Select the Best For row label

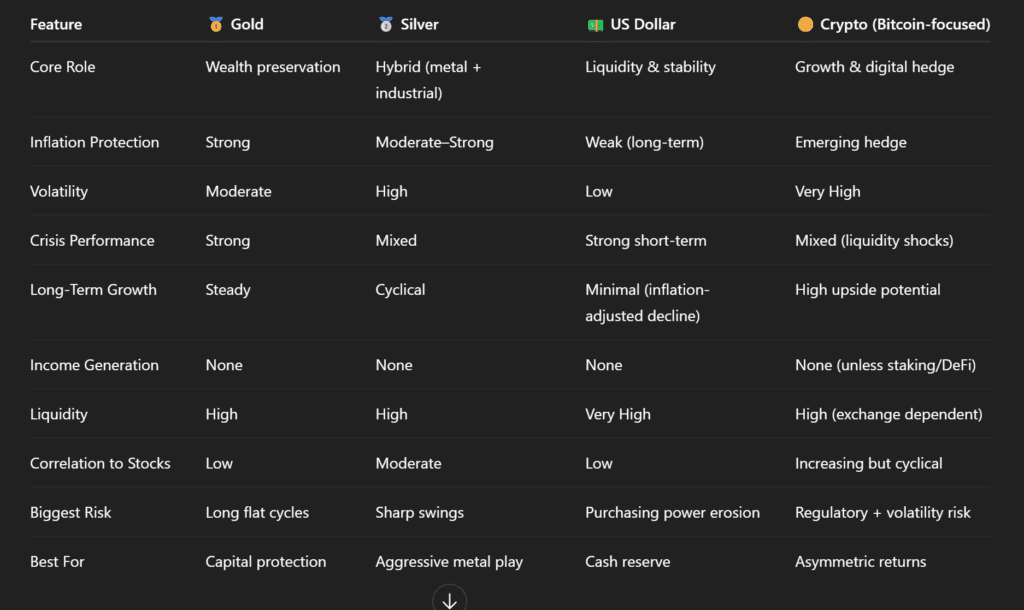[x=57, y=561]
